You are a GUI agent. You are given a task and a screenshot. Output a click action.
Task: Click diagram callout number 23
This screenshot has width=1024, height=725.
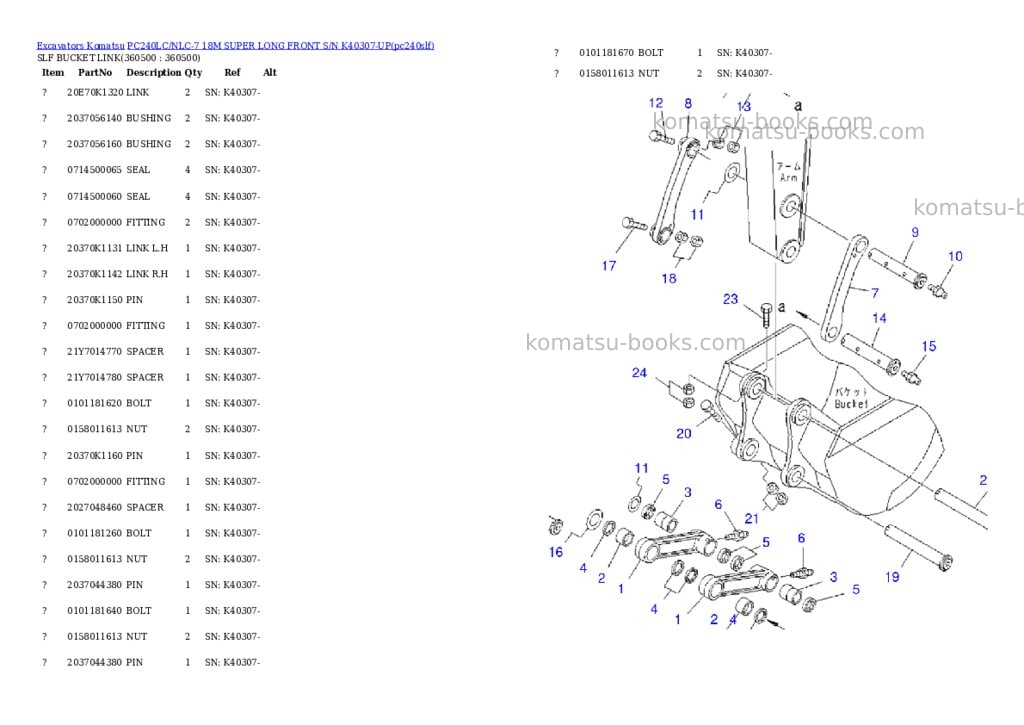coord(730,299)
